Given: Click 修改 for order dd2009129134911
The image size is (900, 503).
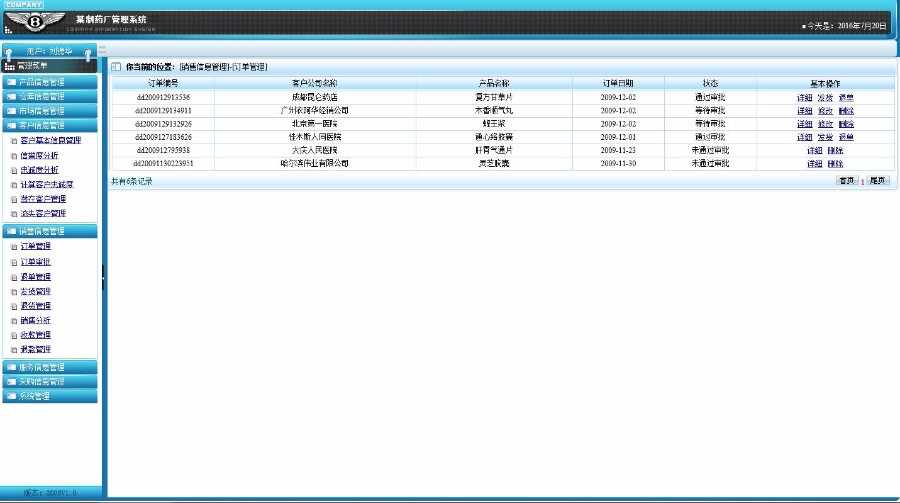Looking at the screenshot, I should tap(825, 111).
